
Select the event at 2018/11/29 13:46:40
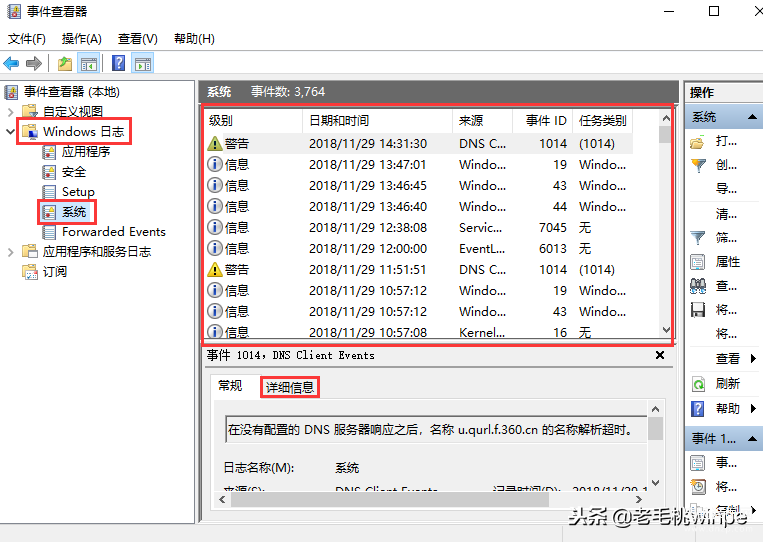419,206
